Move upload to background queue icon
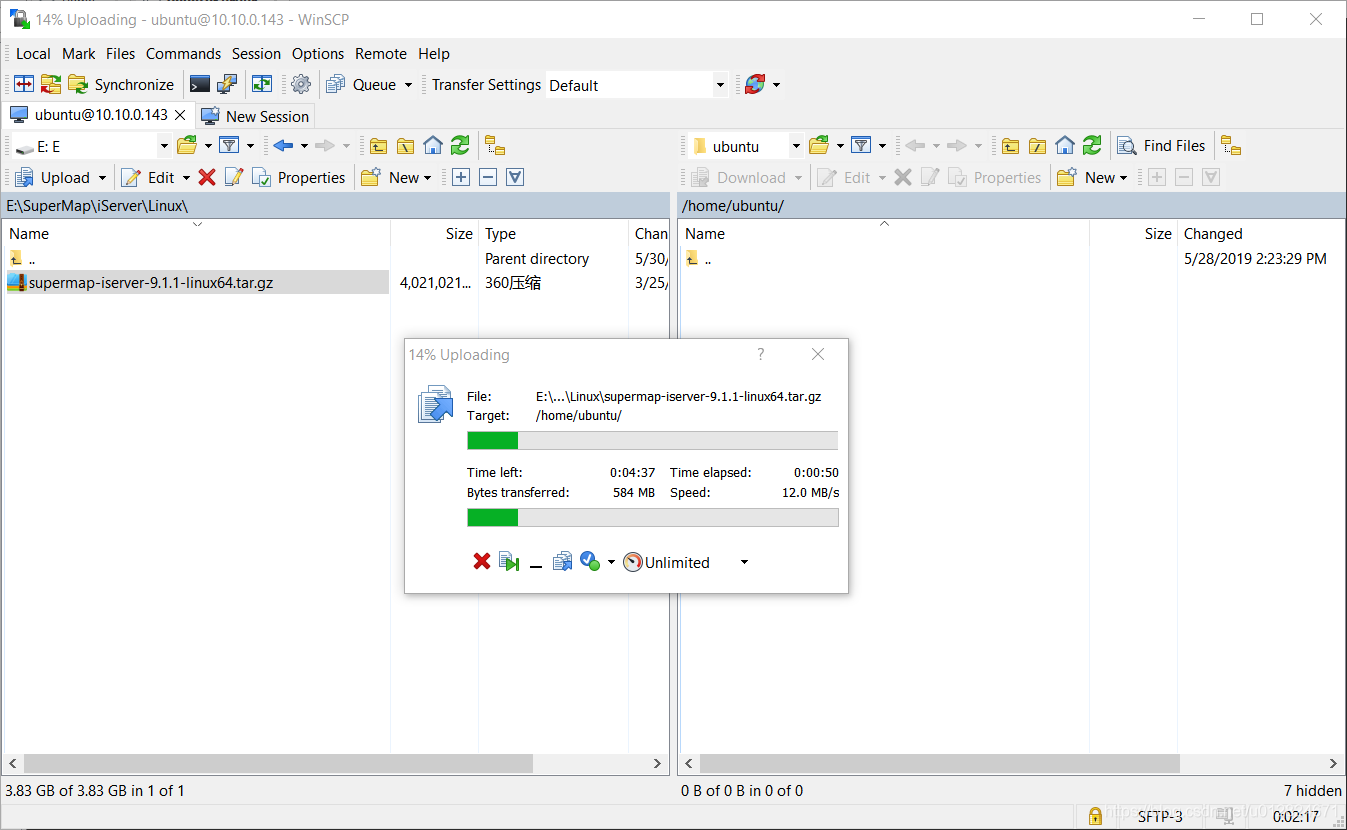Screen dimensions: 1347x830 563,562
